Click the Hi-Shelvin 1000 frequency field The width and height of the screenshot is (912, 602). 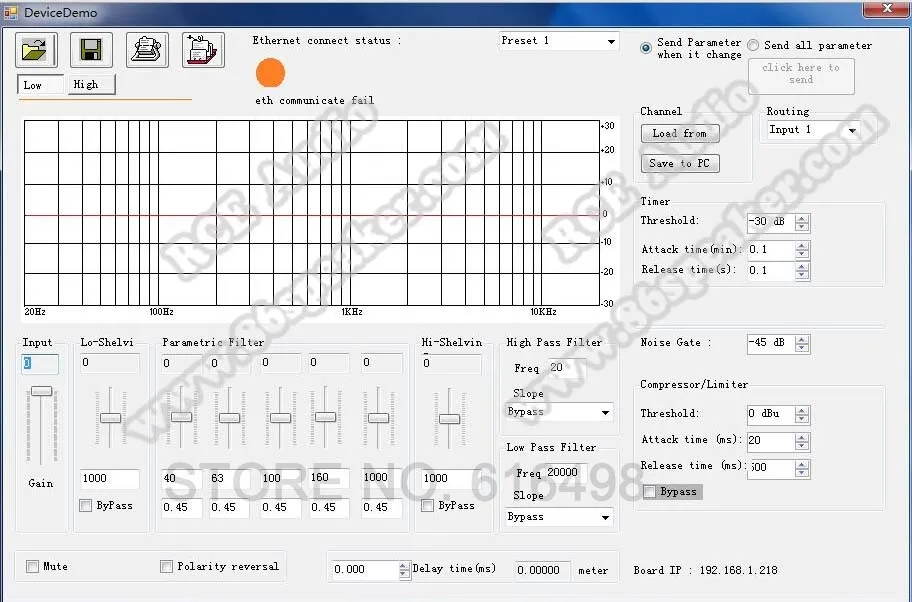(x=451, y=479)
